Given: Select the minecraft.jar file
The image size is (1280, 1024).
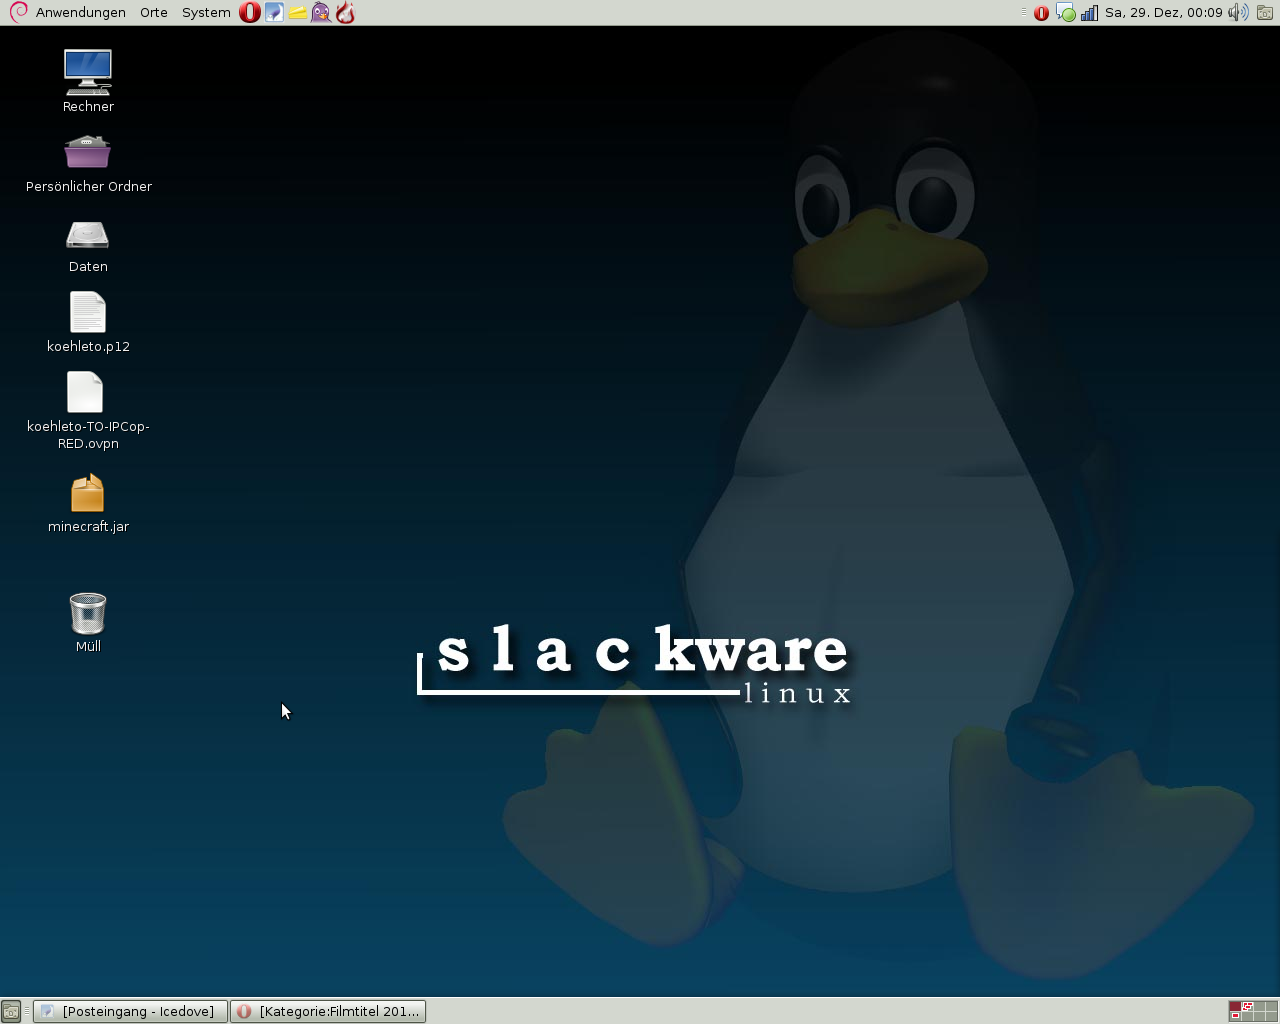Looking at the screenshot, I should 88,493.
